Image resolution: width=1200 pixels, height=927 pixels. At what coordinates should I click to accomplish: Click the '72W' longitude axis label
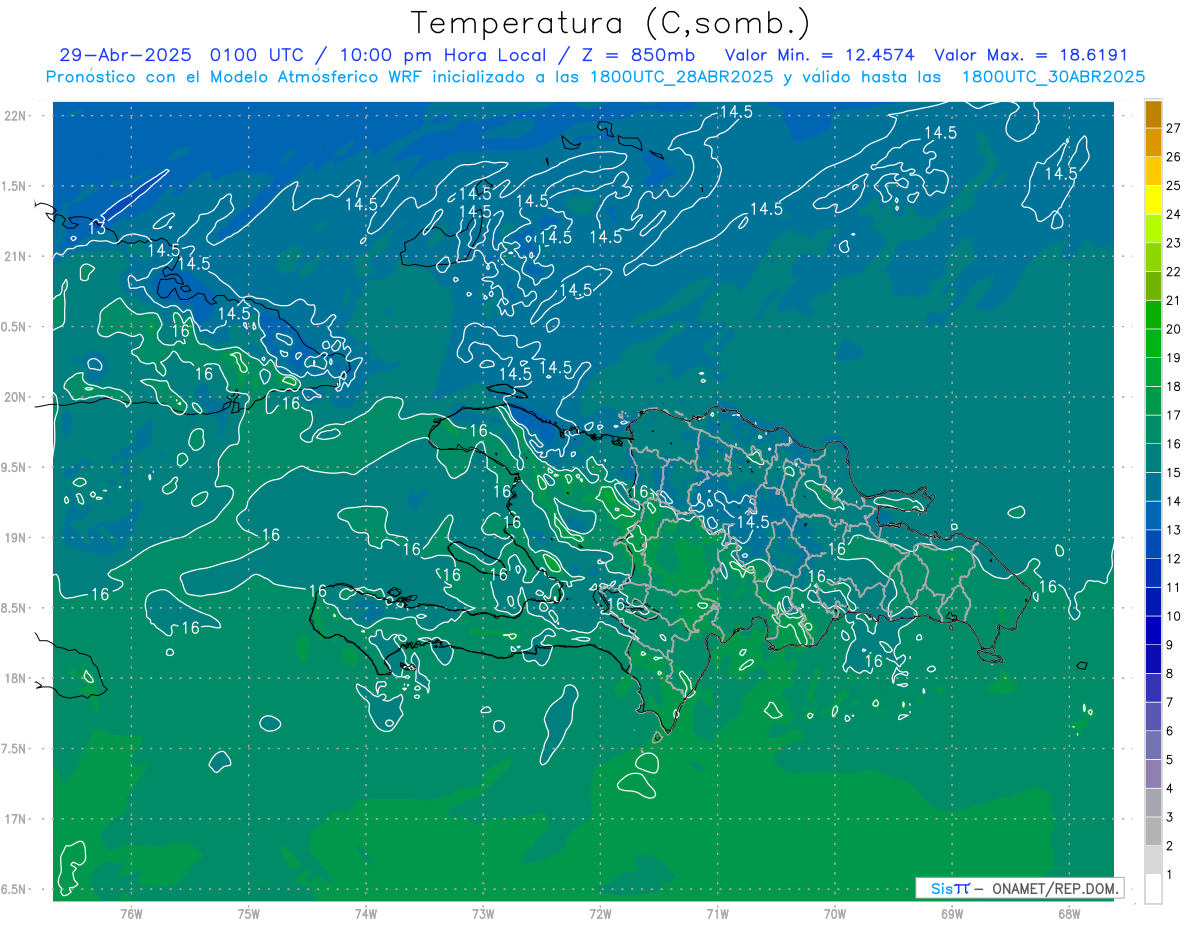pyautogui.click(x=600, y=914)
